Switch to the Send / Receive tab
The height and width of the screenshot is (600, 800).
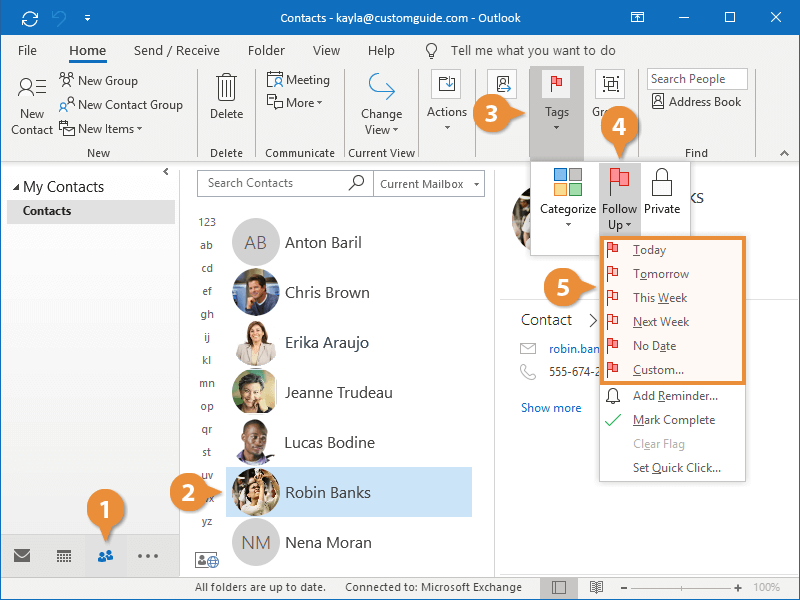pyautogui.click(x=177, y=51)
